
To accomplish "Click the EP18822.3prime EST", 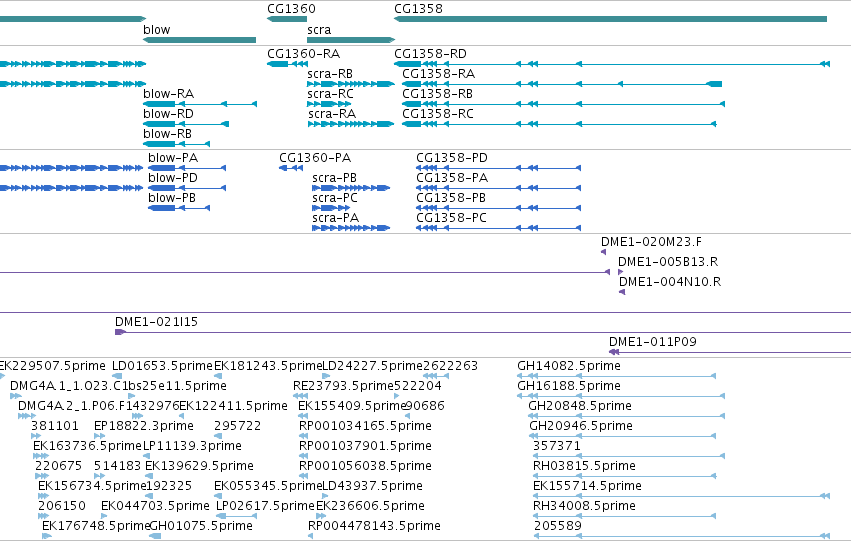I will 99,437.
